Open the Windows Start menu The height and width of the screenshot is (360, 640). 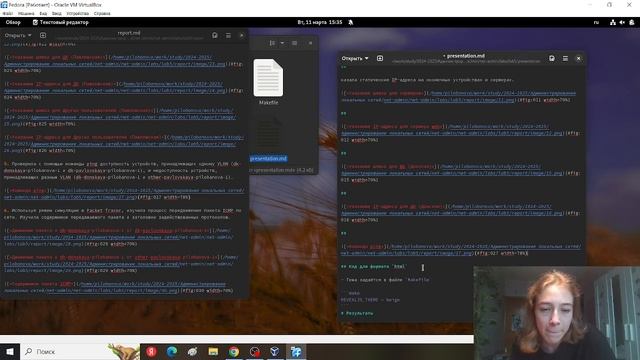pyautogui.click(x=10, y=351)
